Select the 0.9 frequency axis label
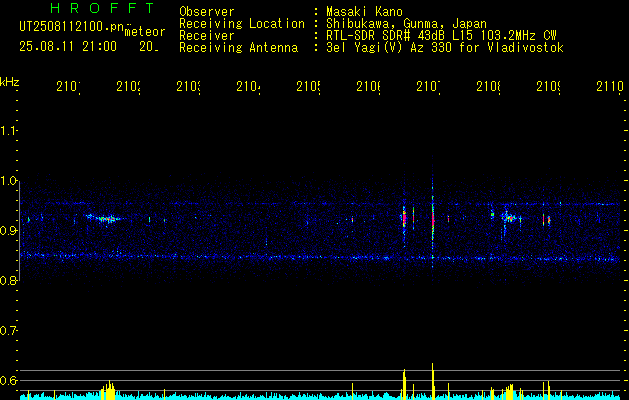Screen dimensions: 629x400 point(9,231)
